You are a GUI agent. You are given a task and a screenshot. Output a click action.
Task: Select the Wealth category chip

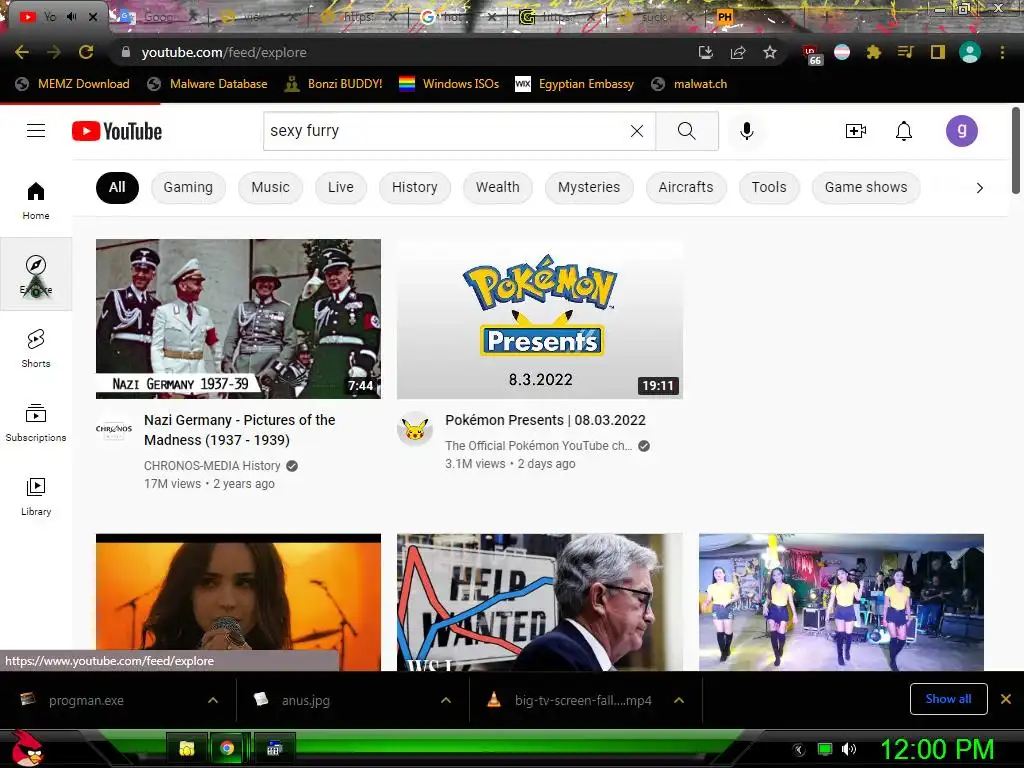(x=498, y=187)
